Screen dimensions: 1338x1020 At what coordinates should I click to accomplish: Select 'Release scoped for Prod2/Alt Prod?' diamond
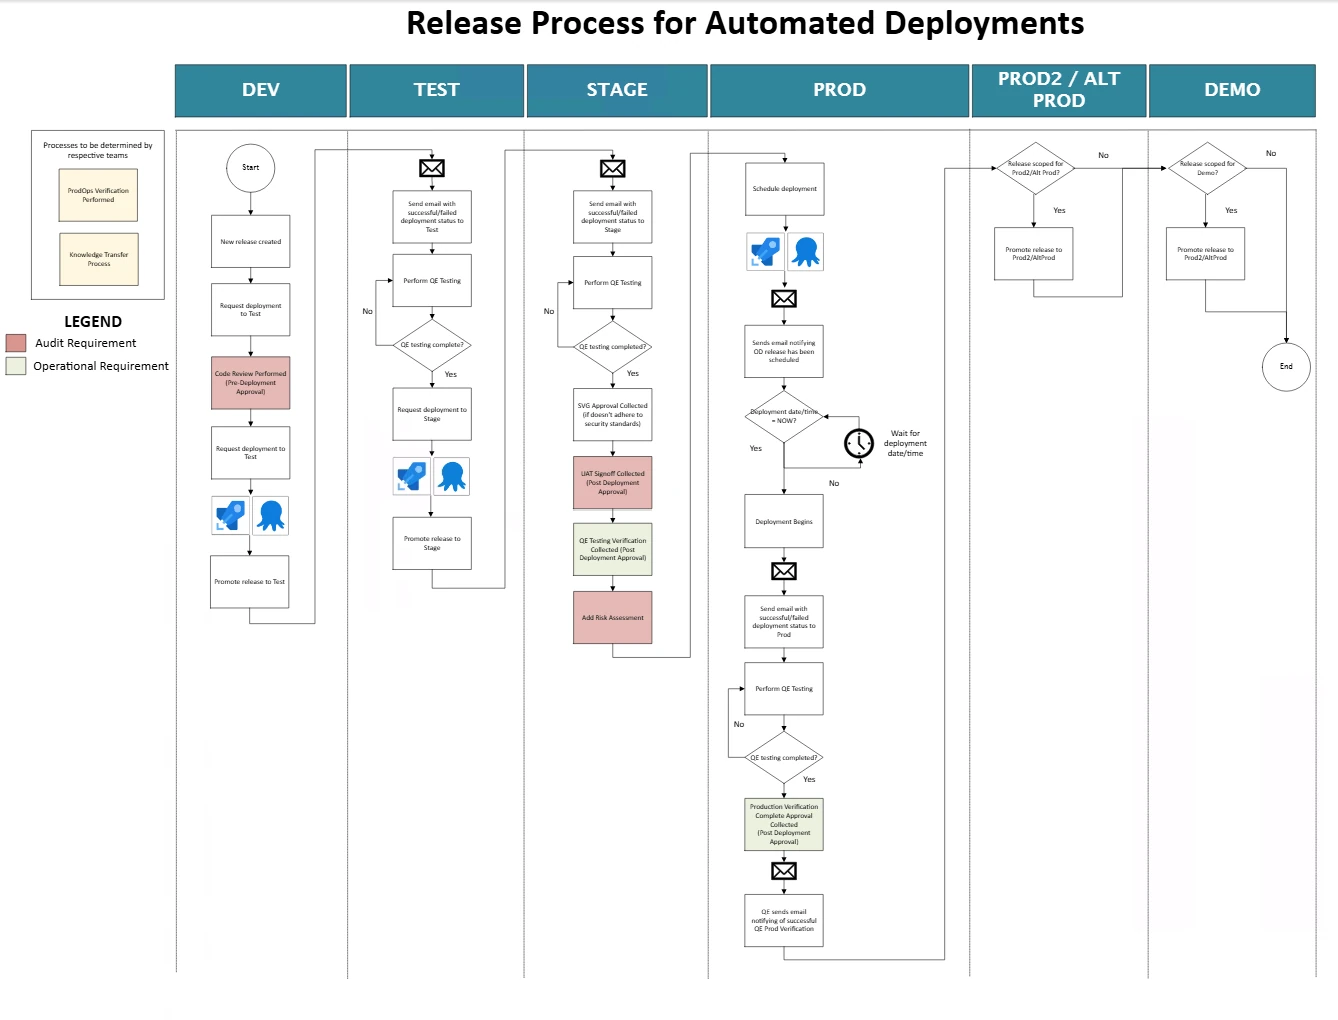click(x=1035, y=168)
